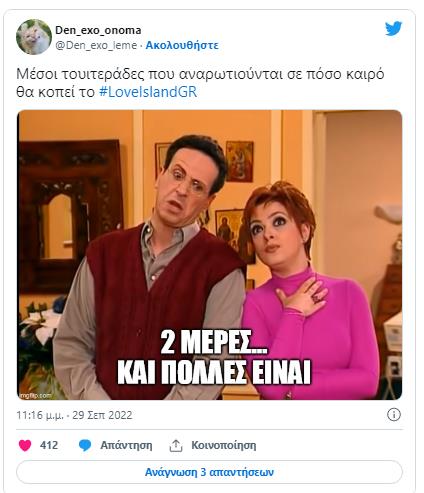Open Ανάγνωση 3 απαντήσεων replies button

point(209,472)
